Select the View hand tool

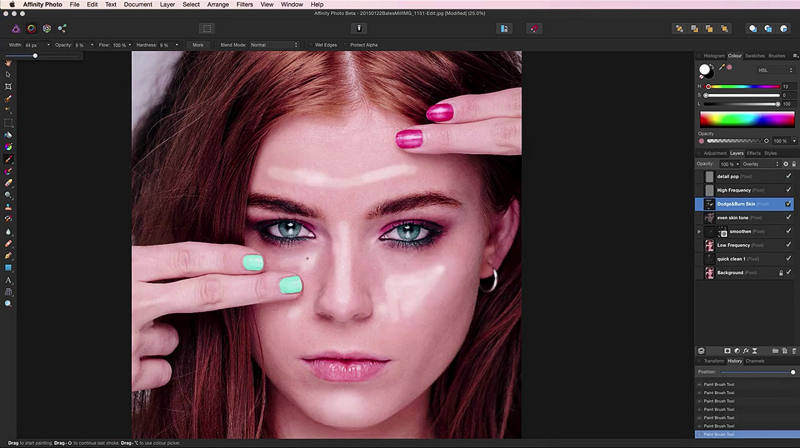(8, 62)
